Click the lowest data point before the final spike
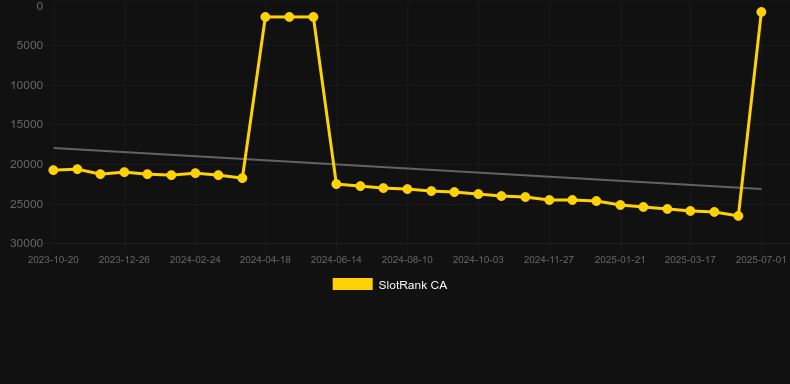Screen dimensions: 790x384 (738, 216)
